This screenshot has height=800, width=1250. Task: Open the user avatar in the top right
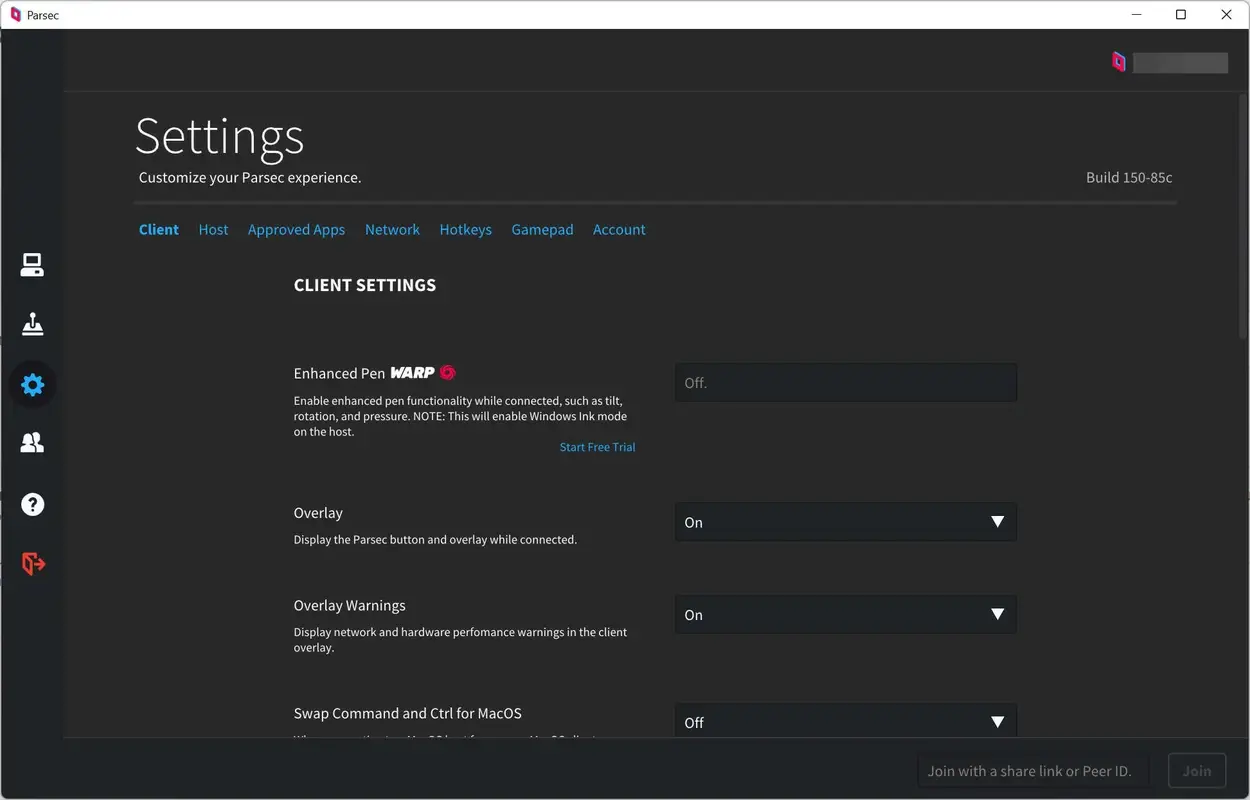1118,61
